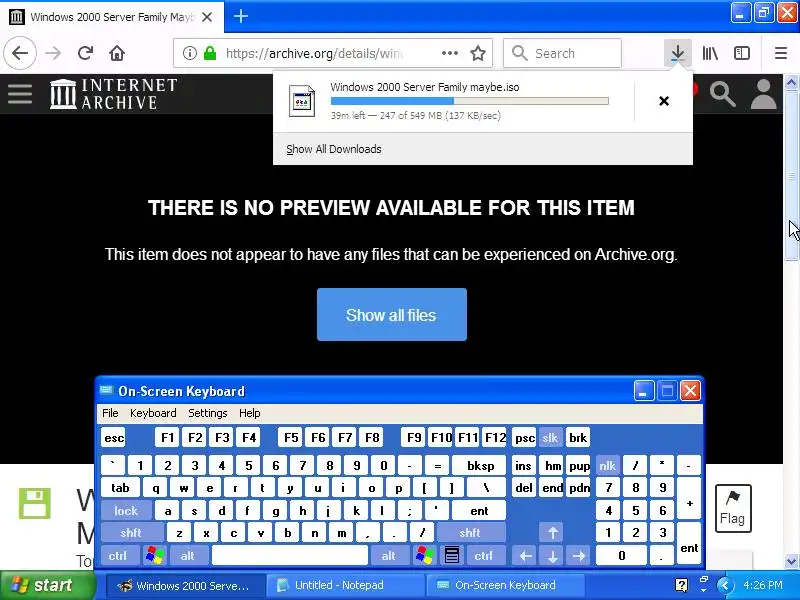Click the bksp key
The height and width of the screenshot is (600, 800).
(481, 466)
